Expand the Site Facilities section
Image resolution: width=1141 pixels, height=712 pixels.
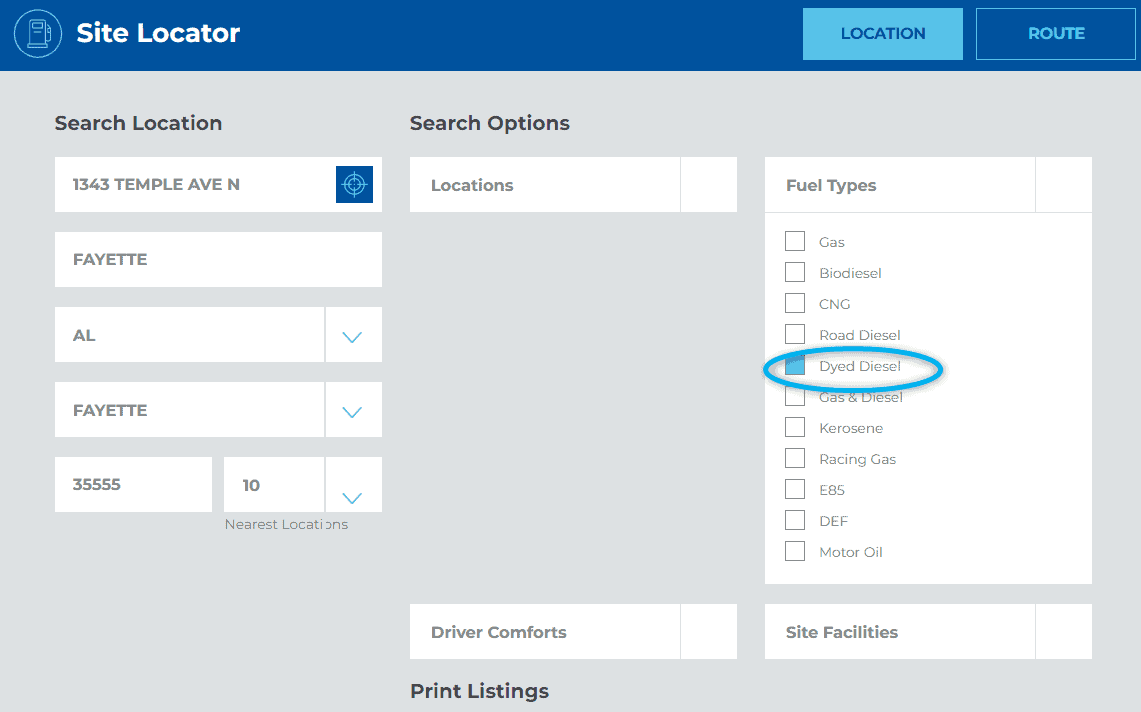(1063, 632)
